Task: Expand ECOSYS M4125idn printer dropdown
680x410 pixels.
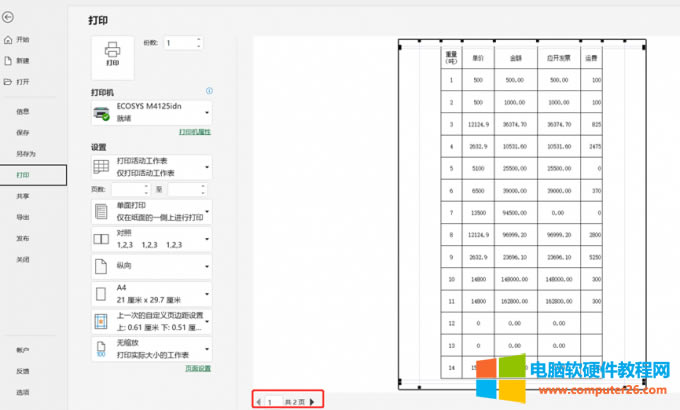Action: (151, 113)
